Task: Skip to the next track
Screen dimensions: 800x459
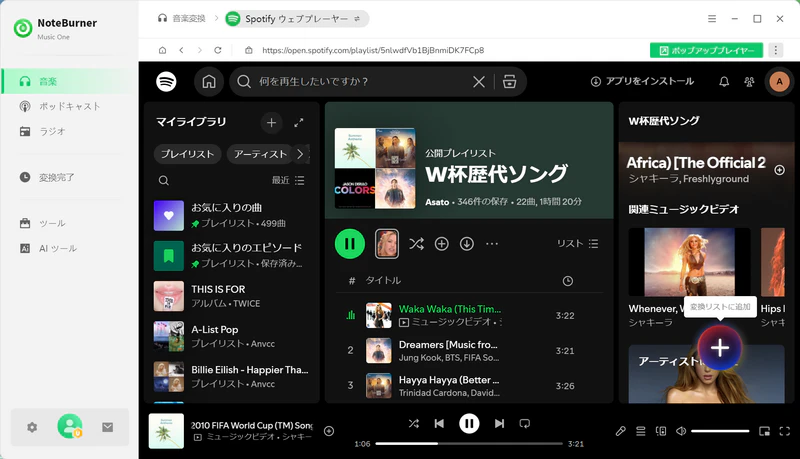Action: (x=499, y=423)
